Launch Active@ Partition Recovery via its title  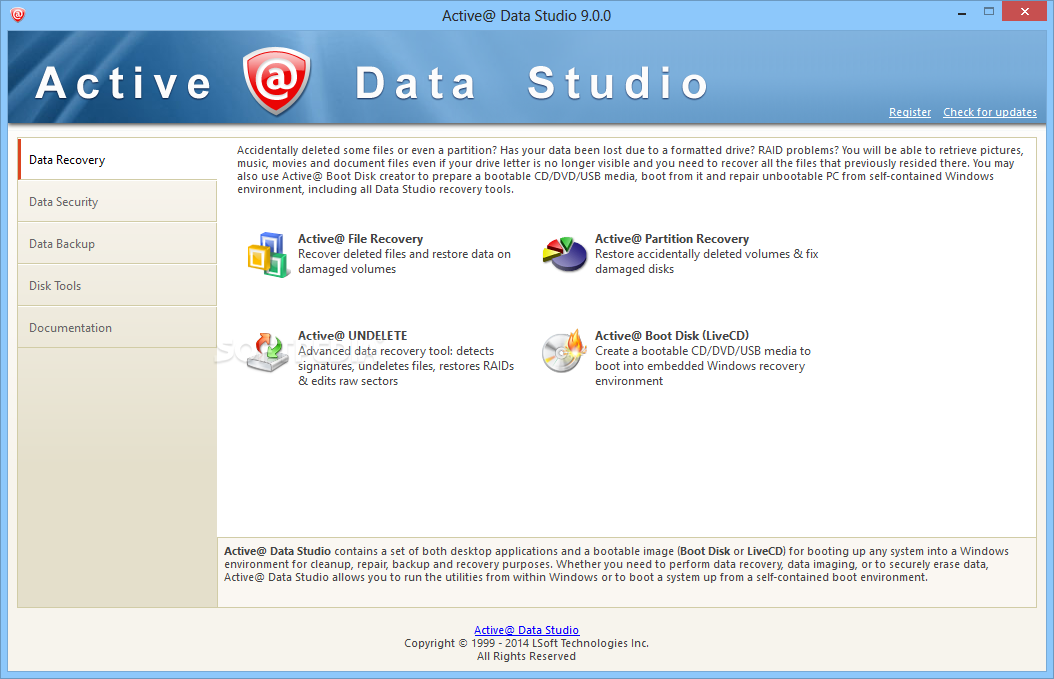pos(671,239)
